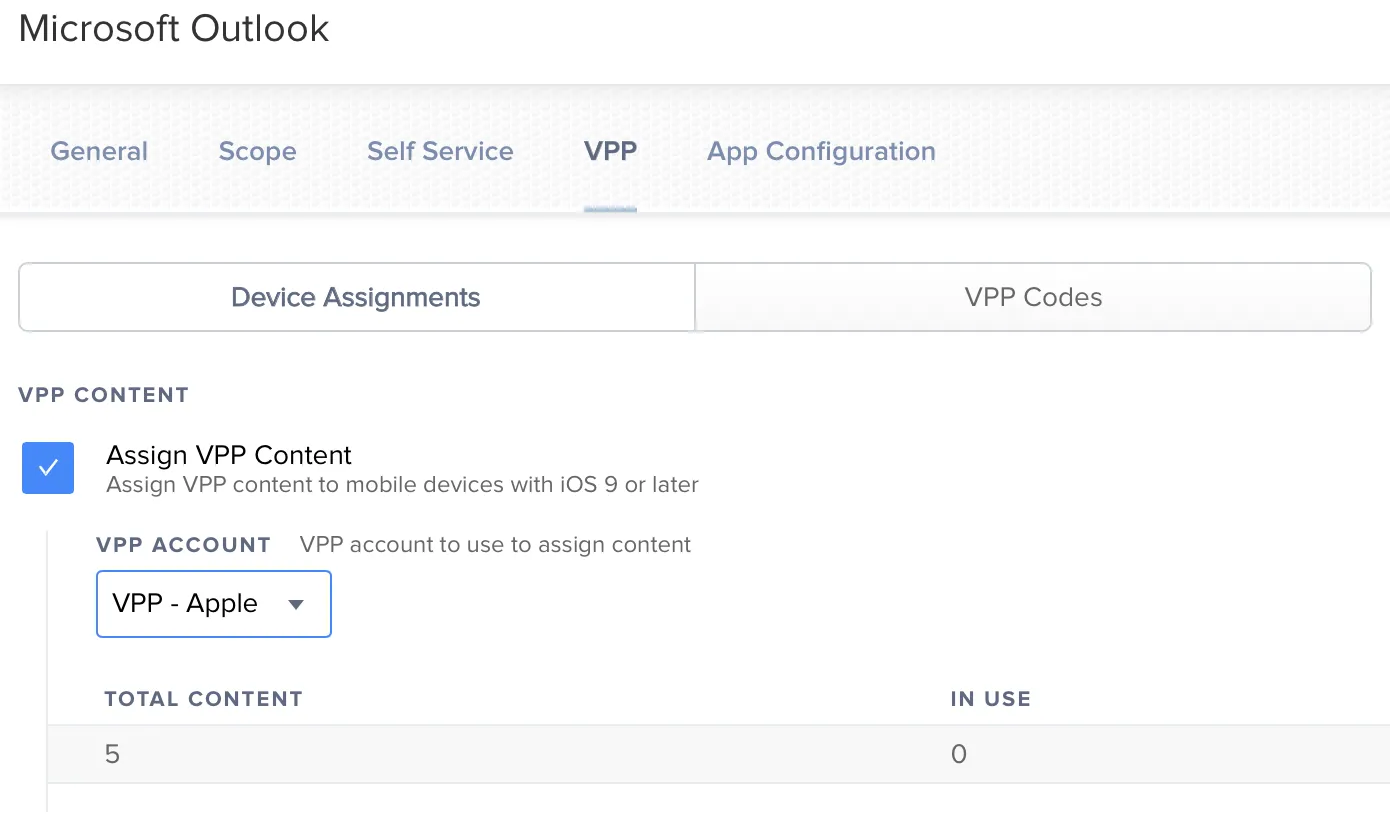Click the Assign VPP Content label text
Viewport: 1390px width, 828px height.
pos(228,455)
